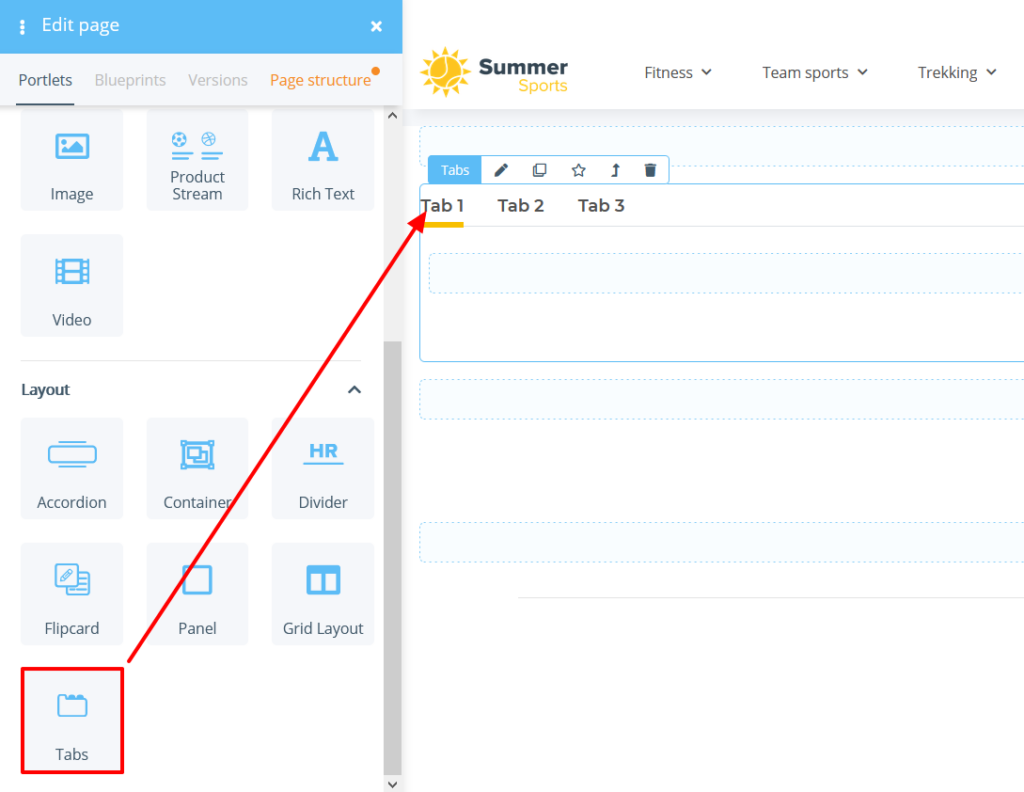Open the Flipcard layout portlet

[71, 594]
